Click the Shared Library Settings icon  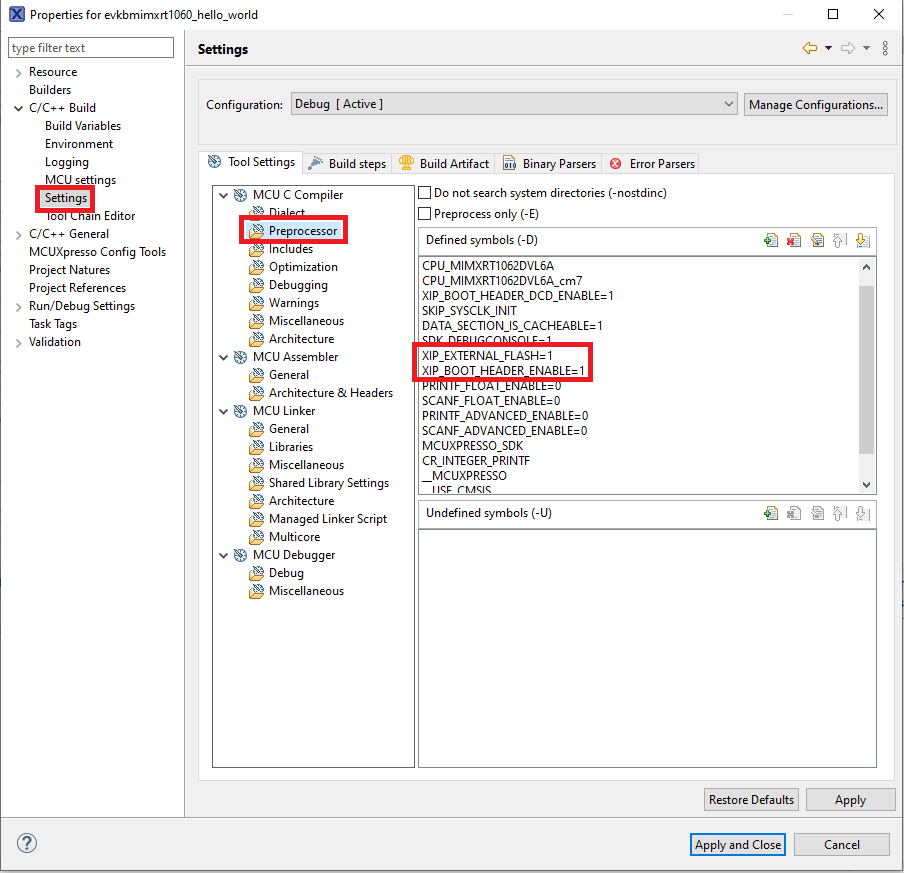[257, 483]
